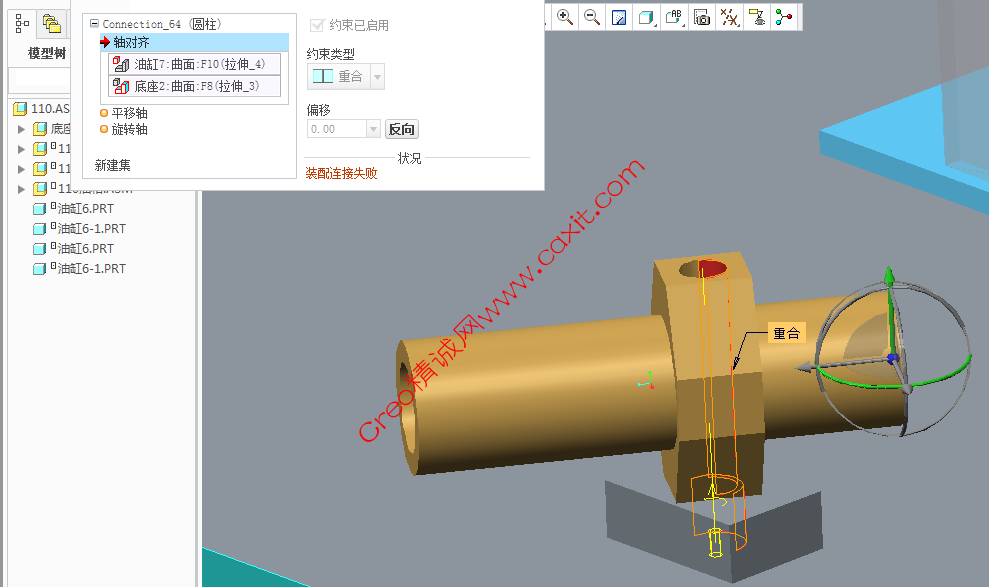Click the Zoom In magnifier icon
The image size is (989, 587).
(x=565, y=17)
